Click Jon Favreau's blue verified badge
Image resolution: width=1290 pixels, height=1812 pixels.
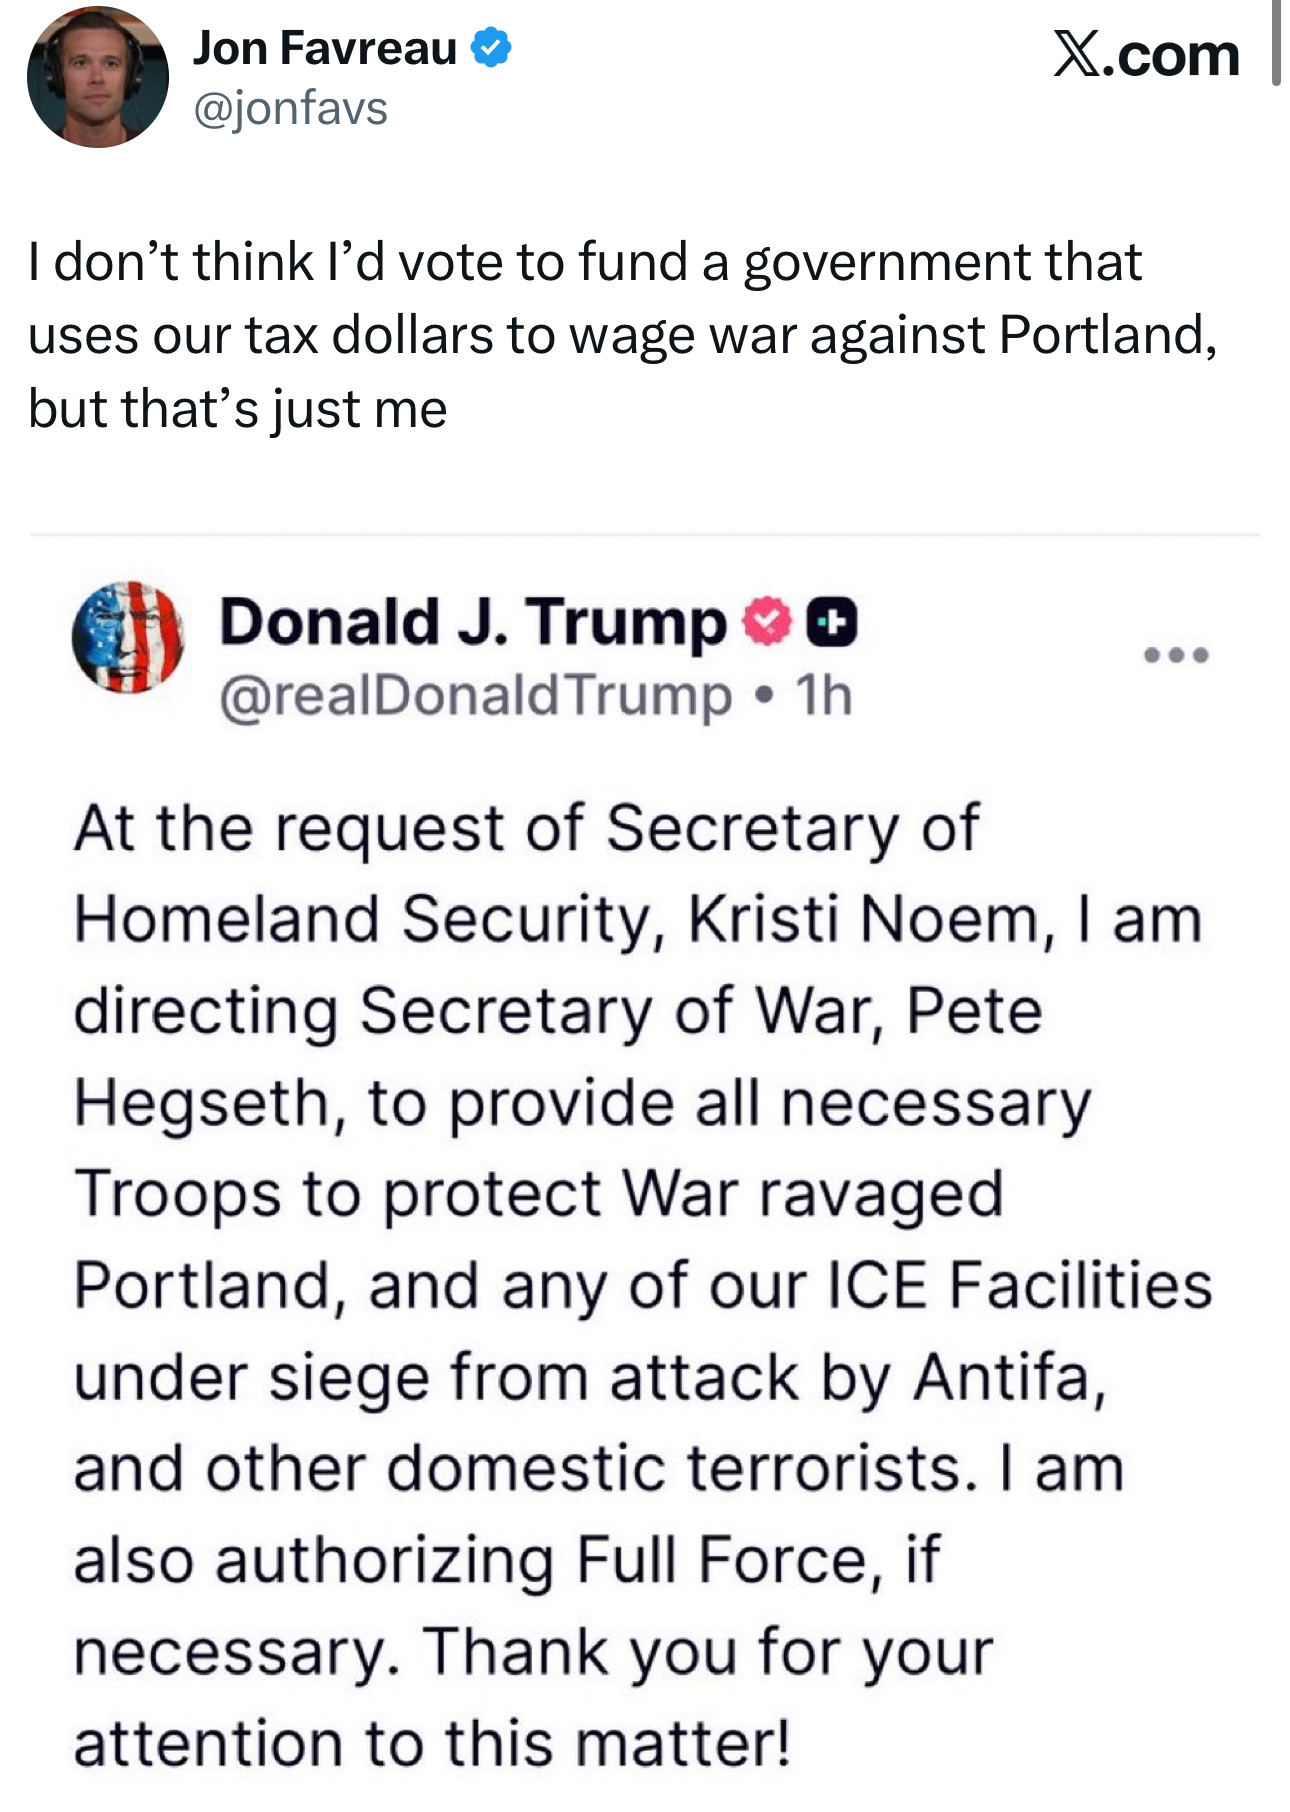click(491, 48)
